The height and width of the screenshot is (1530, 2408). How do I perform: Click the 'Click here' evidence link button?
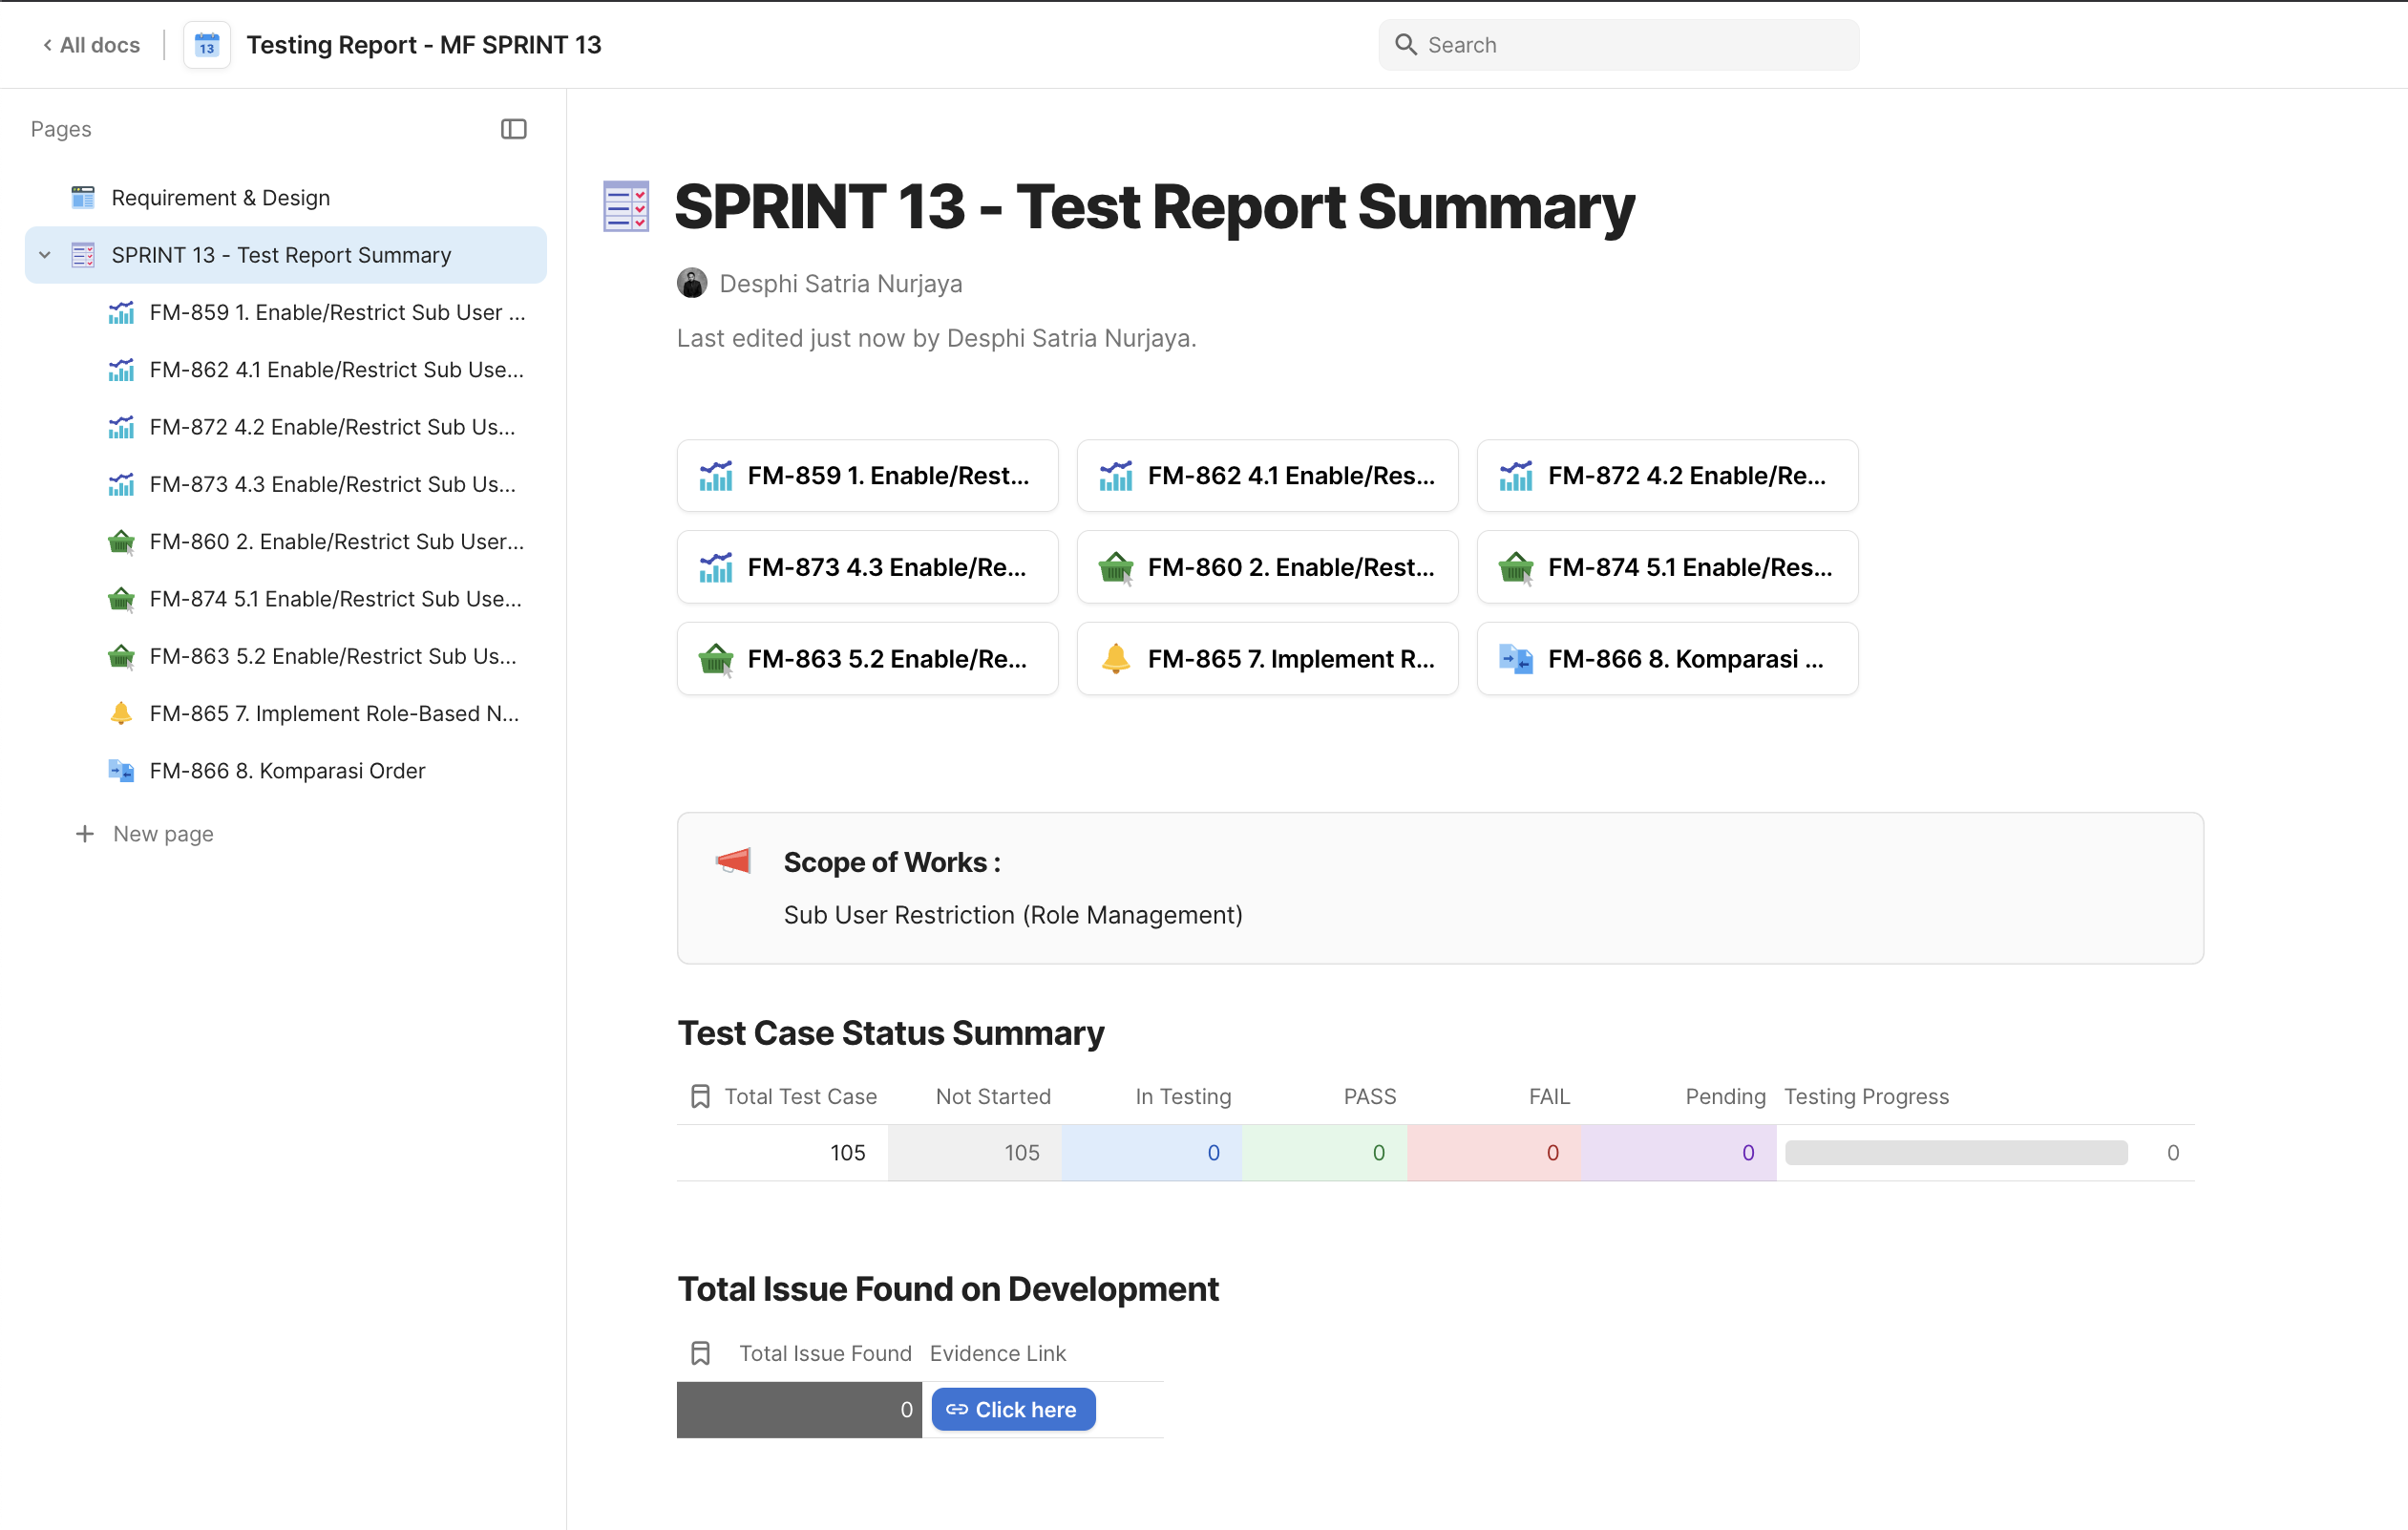click(x=1013, y=1409)
